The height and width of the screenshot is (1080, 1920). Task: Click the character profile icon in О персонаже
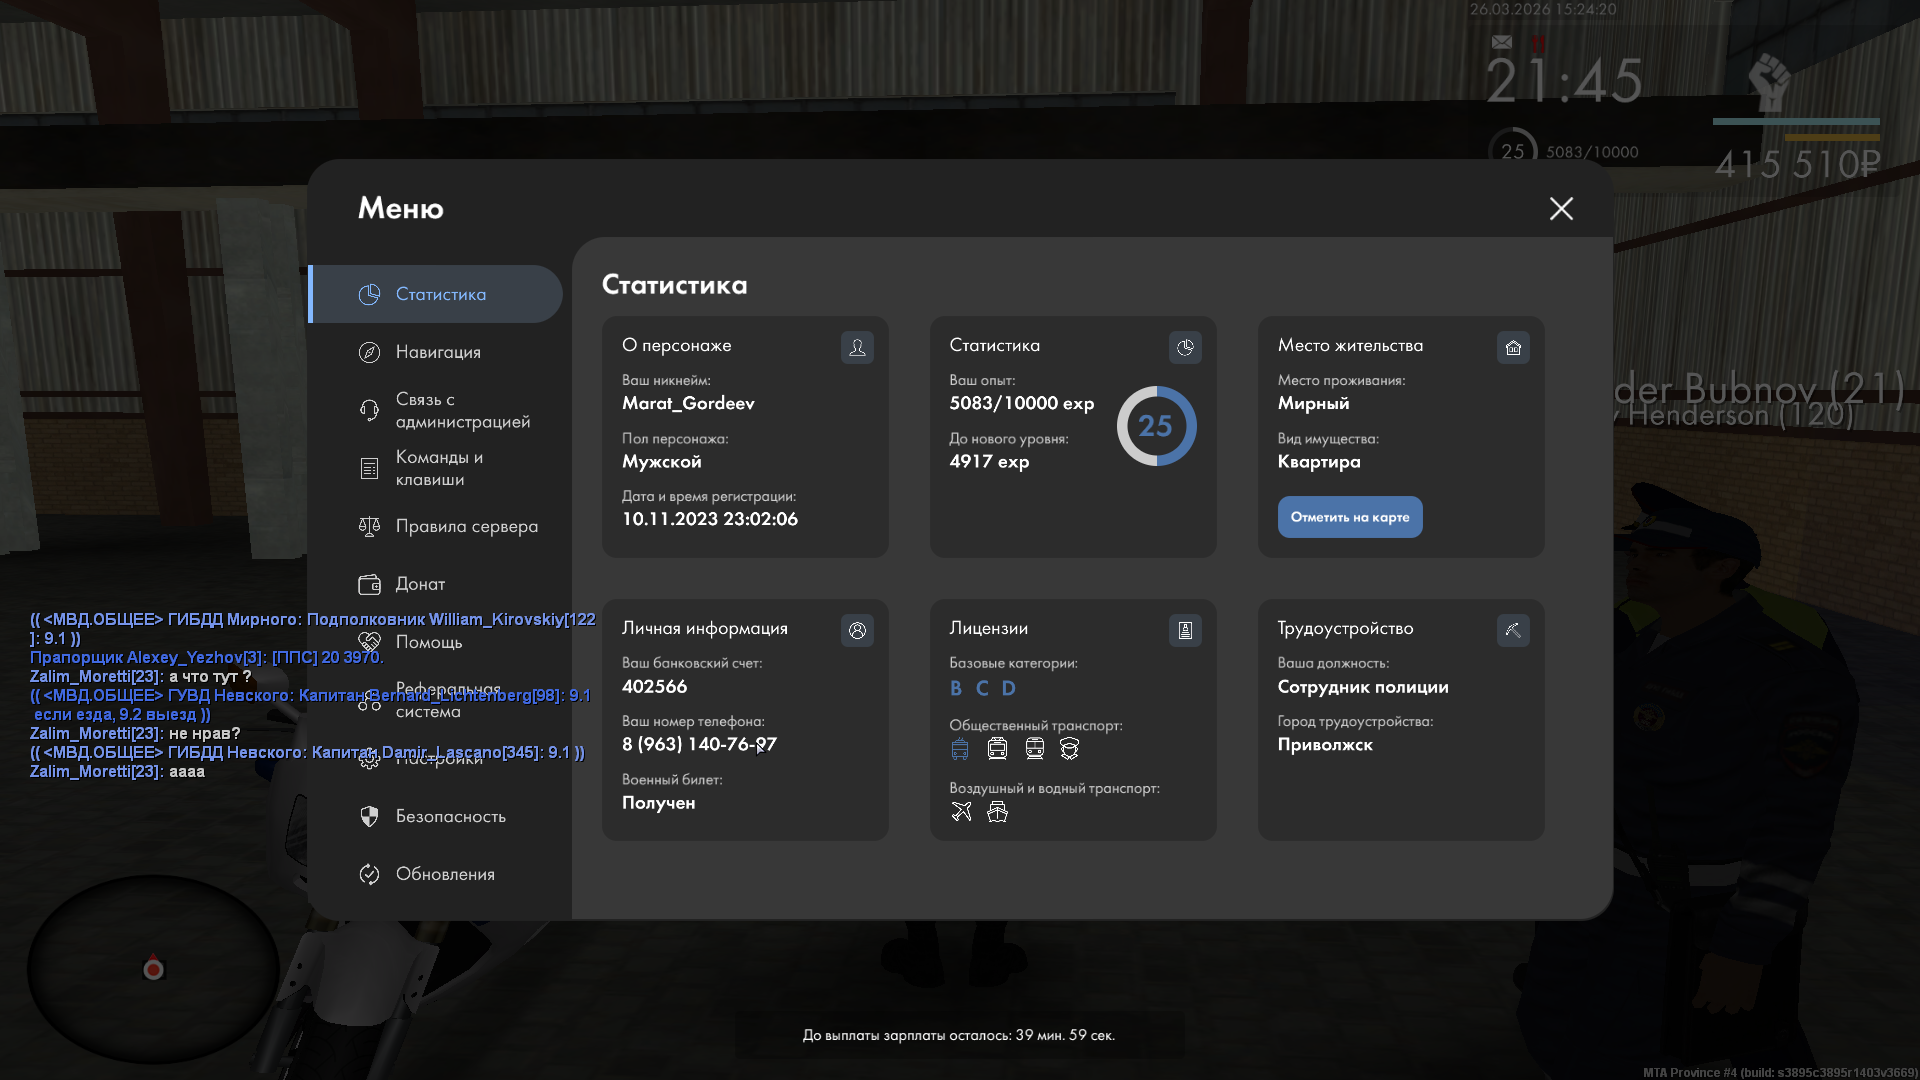(857, 347)
